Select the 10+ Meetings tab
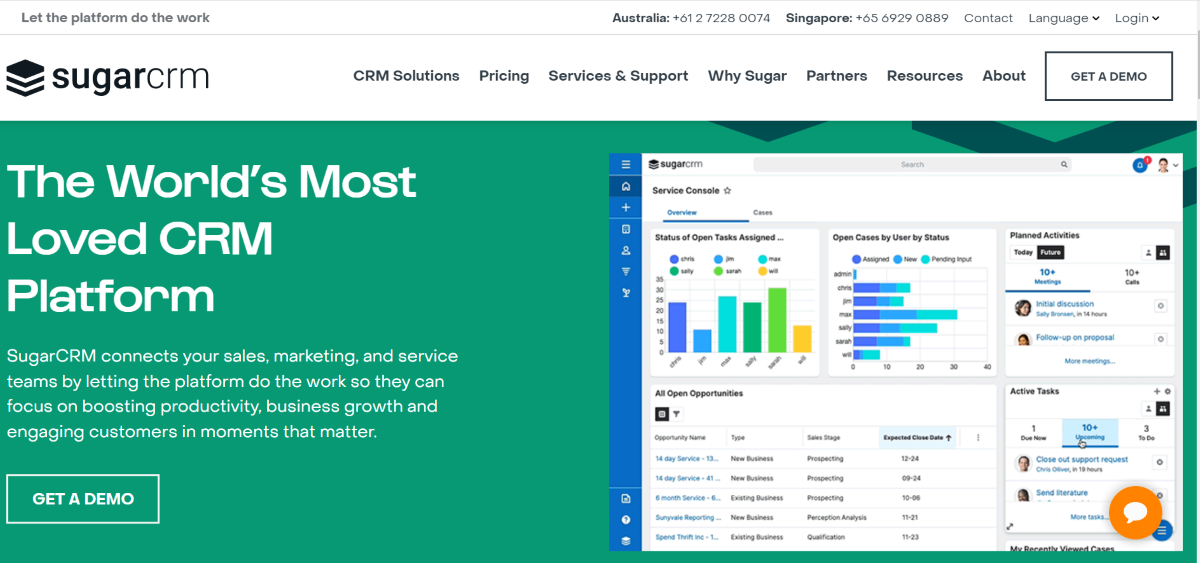 1048,277
